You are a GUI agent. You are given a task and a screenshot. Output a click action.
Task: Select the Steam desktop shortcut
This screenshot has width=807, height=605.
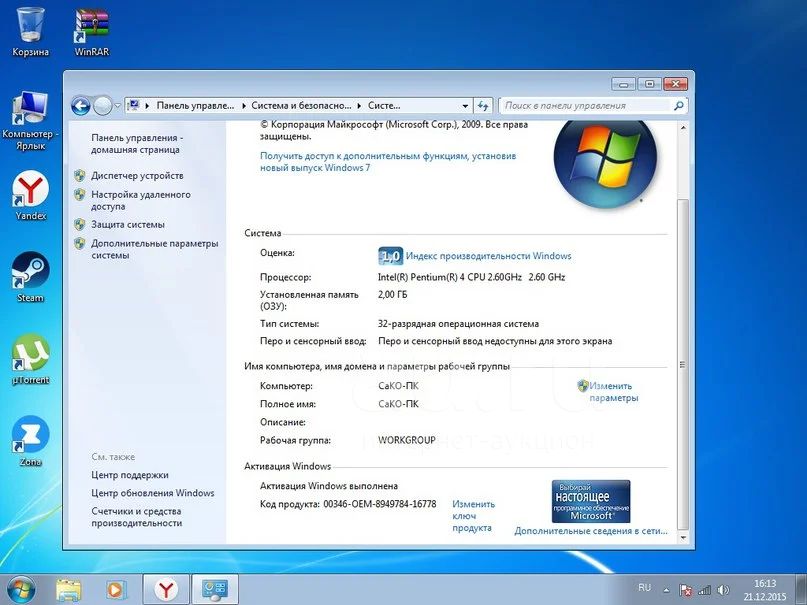(30, 277)
